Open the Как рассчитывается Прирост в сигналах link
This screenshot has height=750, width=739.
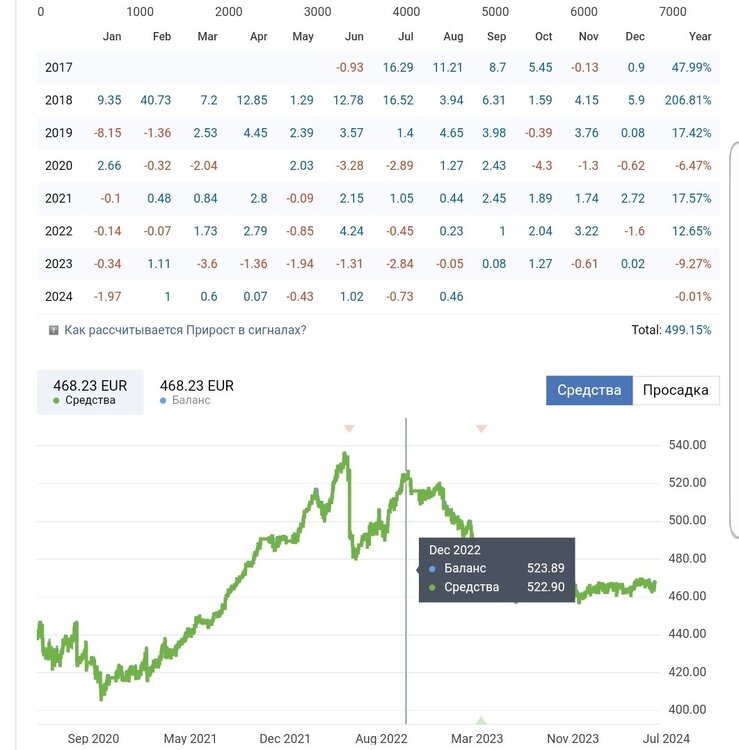(185, 330)
